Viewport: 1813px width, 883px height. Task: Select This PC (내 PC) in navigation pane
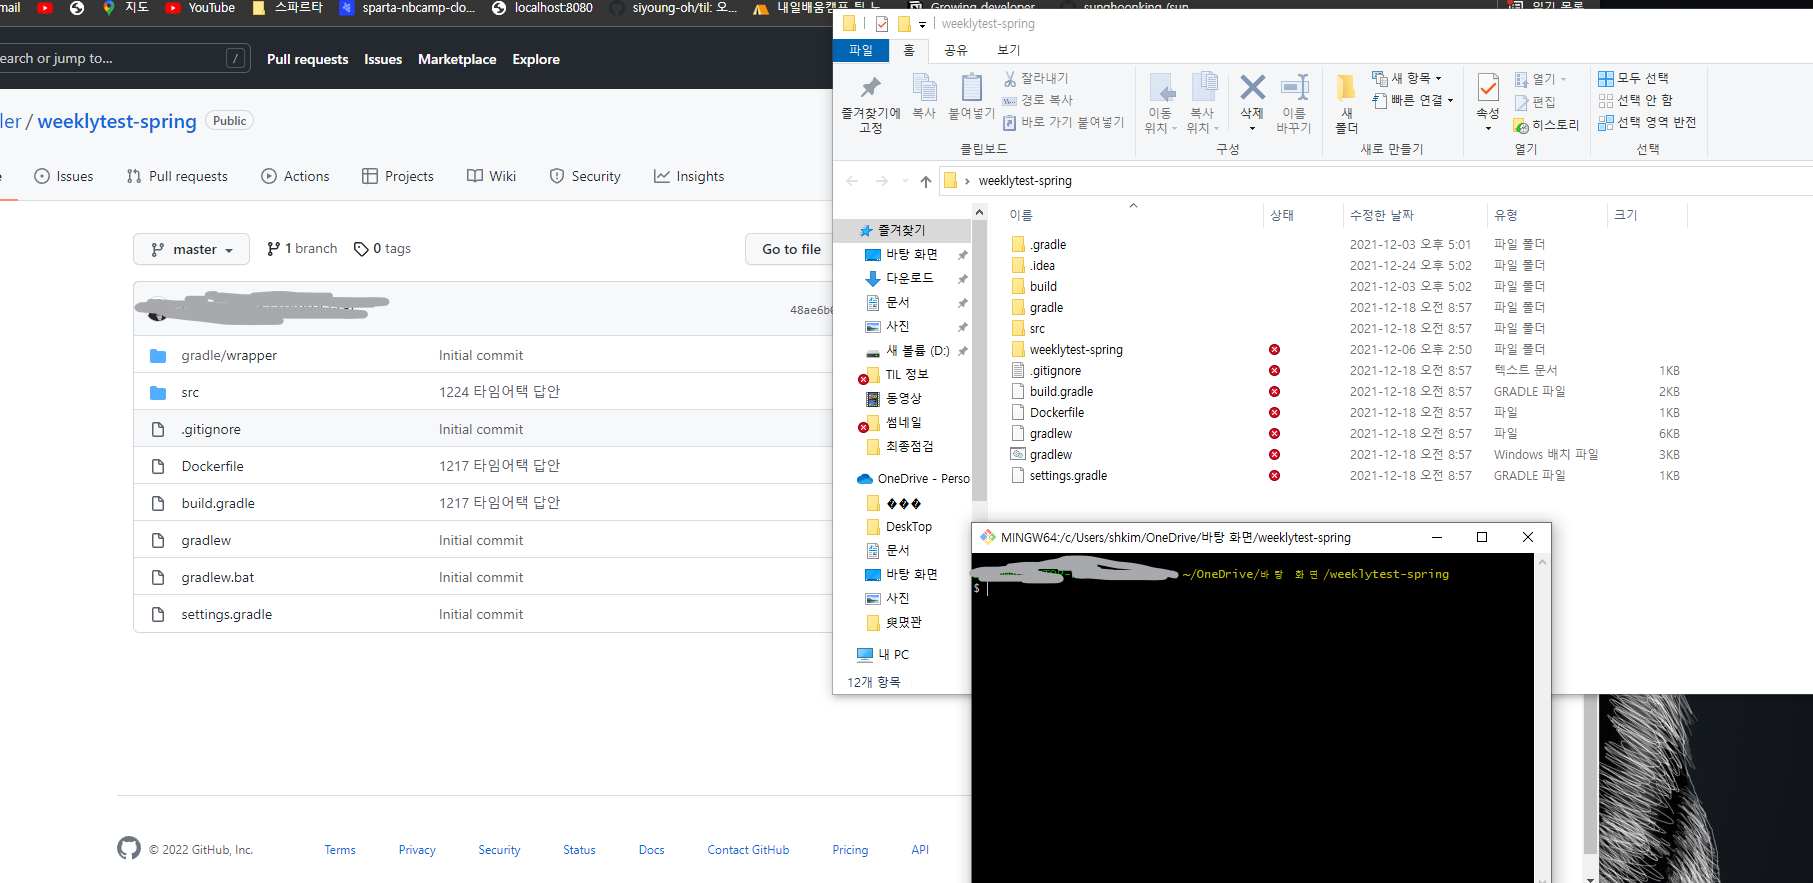pyautogui.click(x=884, y=654)
